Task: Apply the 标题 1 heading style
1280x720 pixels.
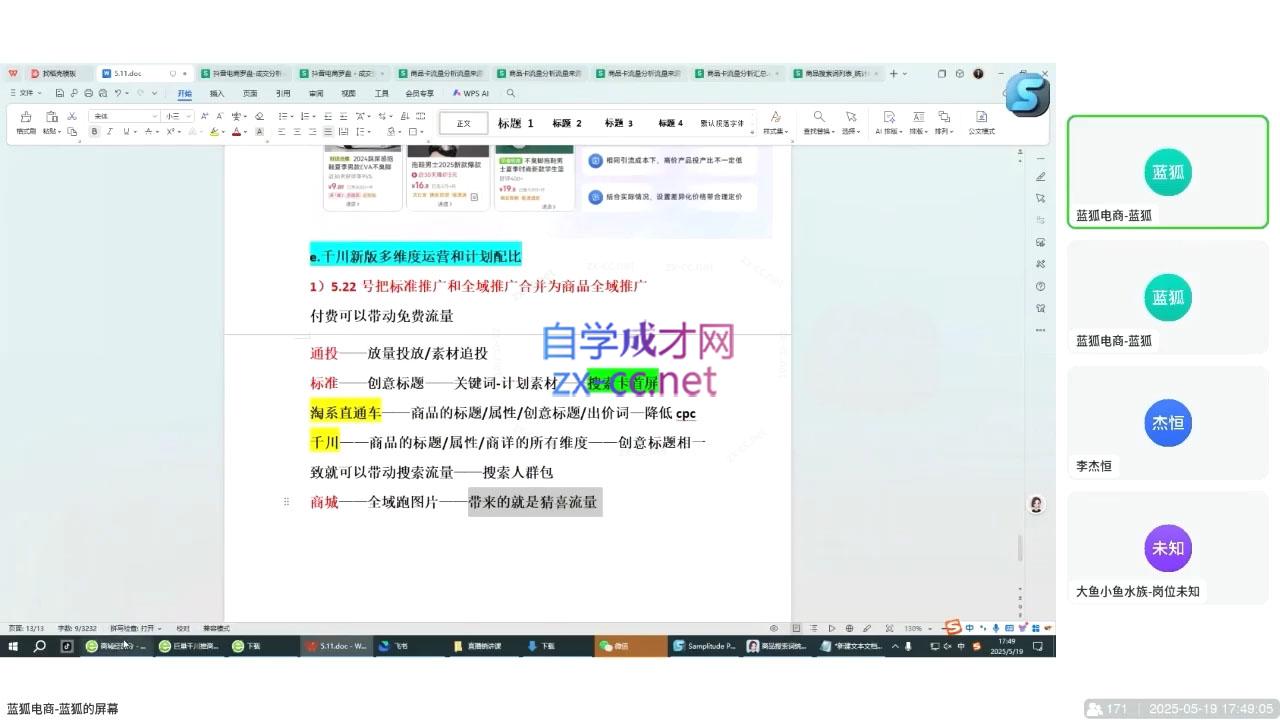Action: [516, 123]
